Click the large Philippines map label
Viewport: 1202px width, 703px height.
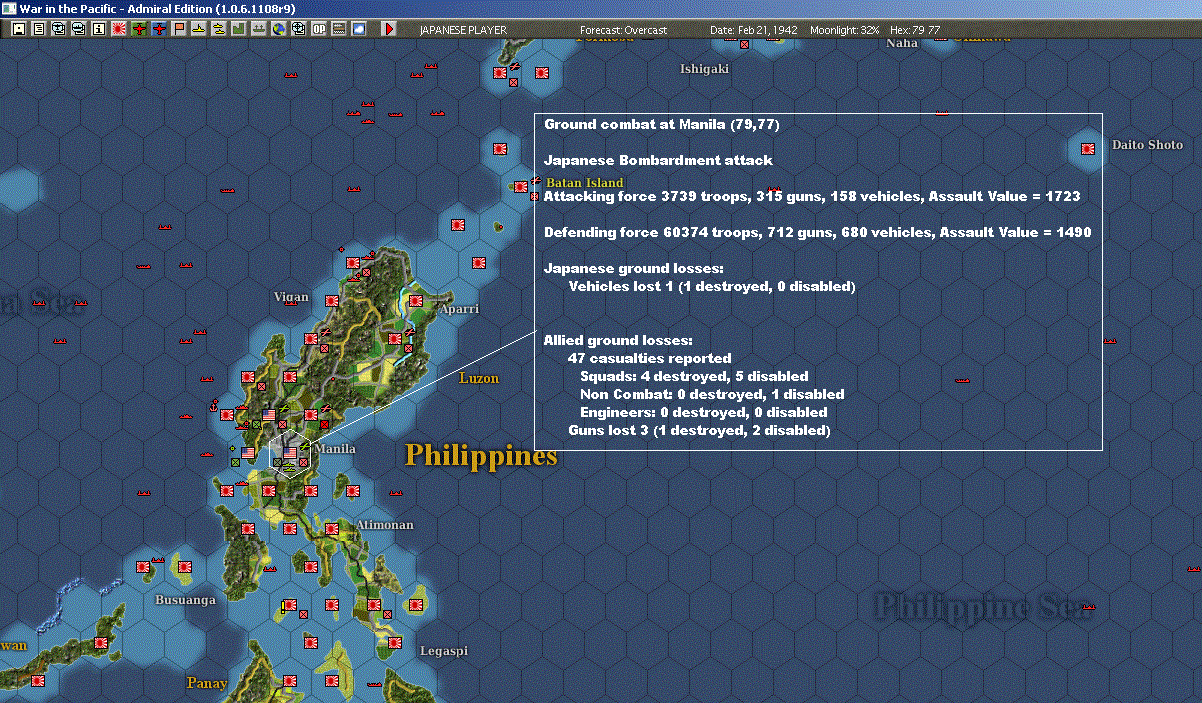(481, 456)
